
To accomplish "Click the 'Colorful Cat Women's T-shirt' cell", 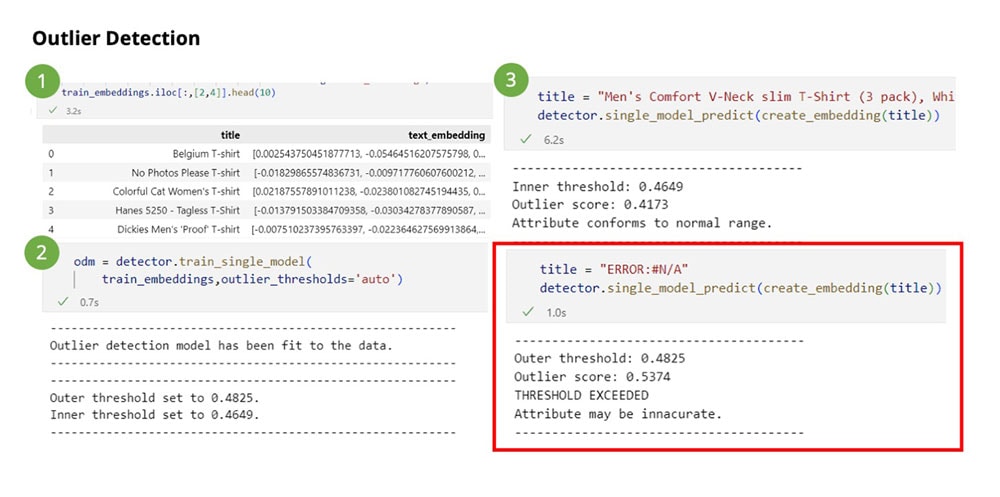I will [x=176, y=191].
